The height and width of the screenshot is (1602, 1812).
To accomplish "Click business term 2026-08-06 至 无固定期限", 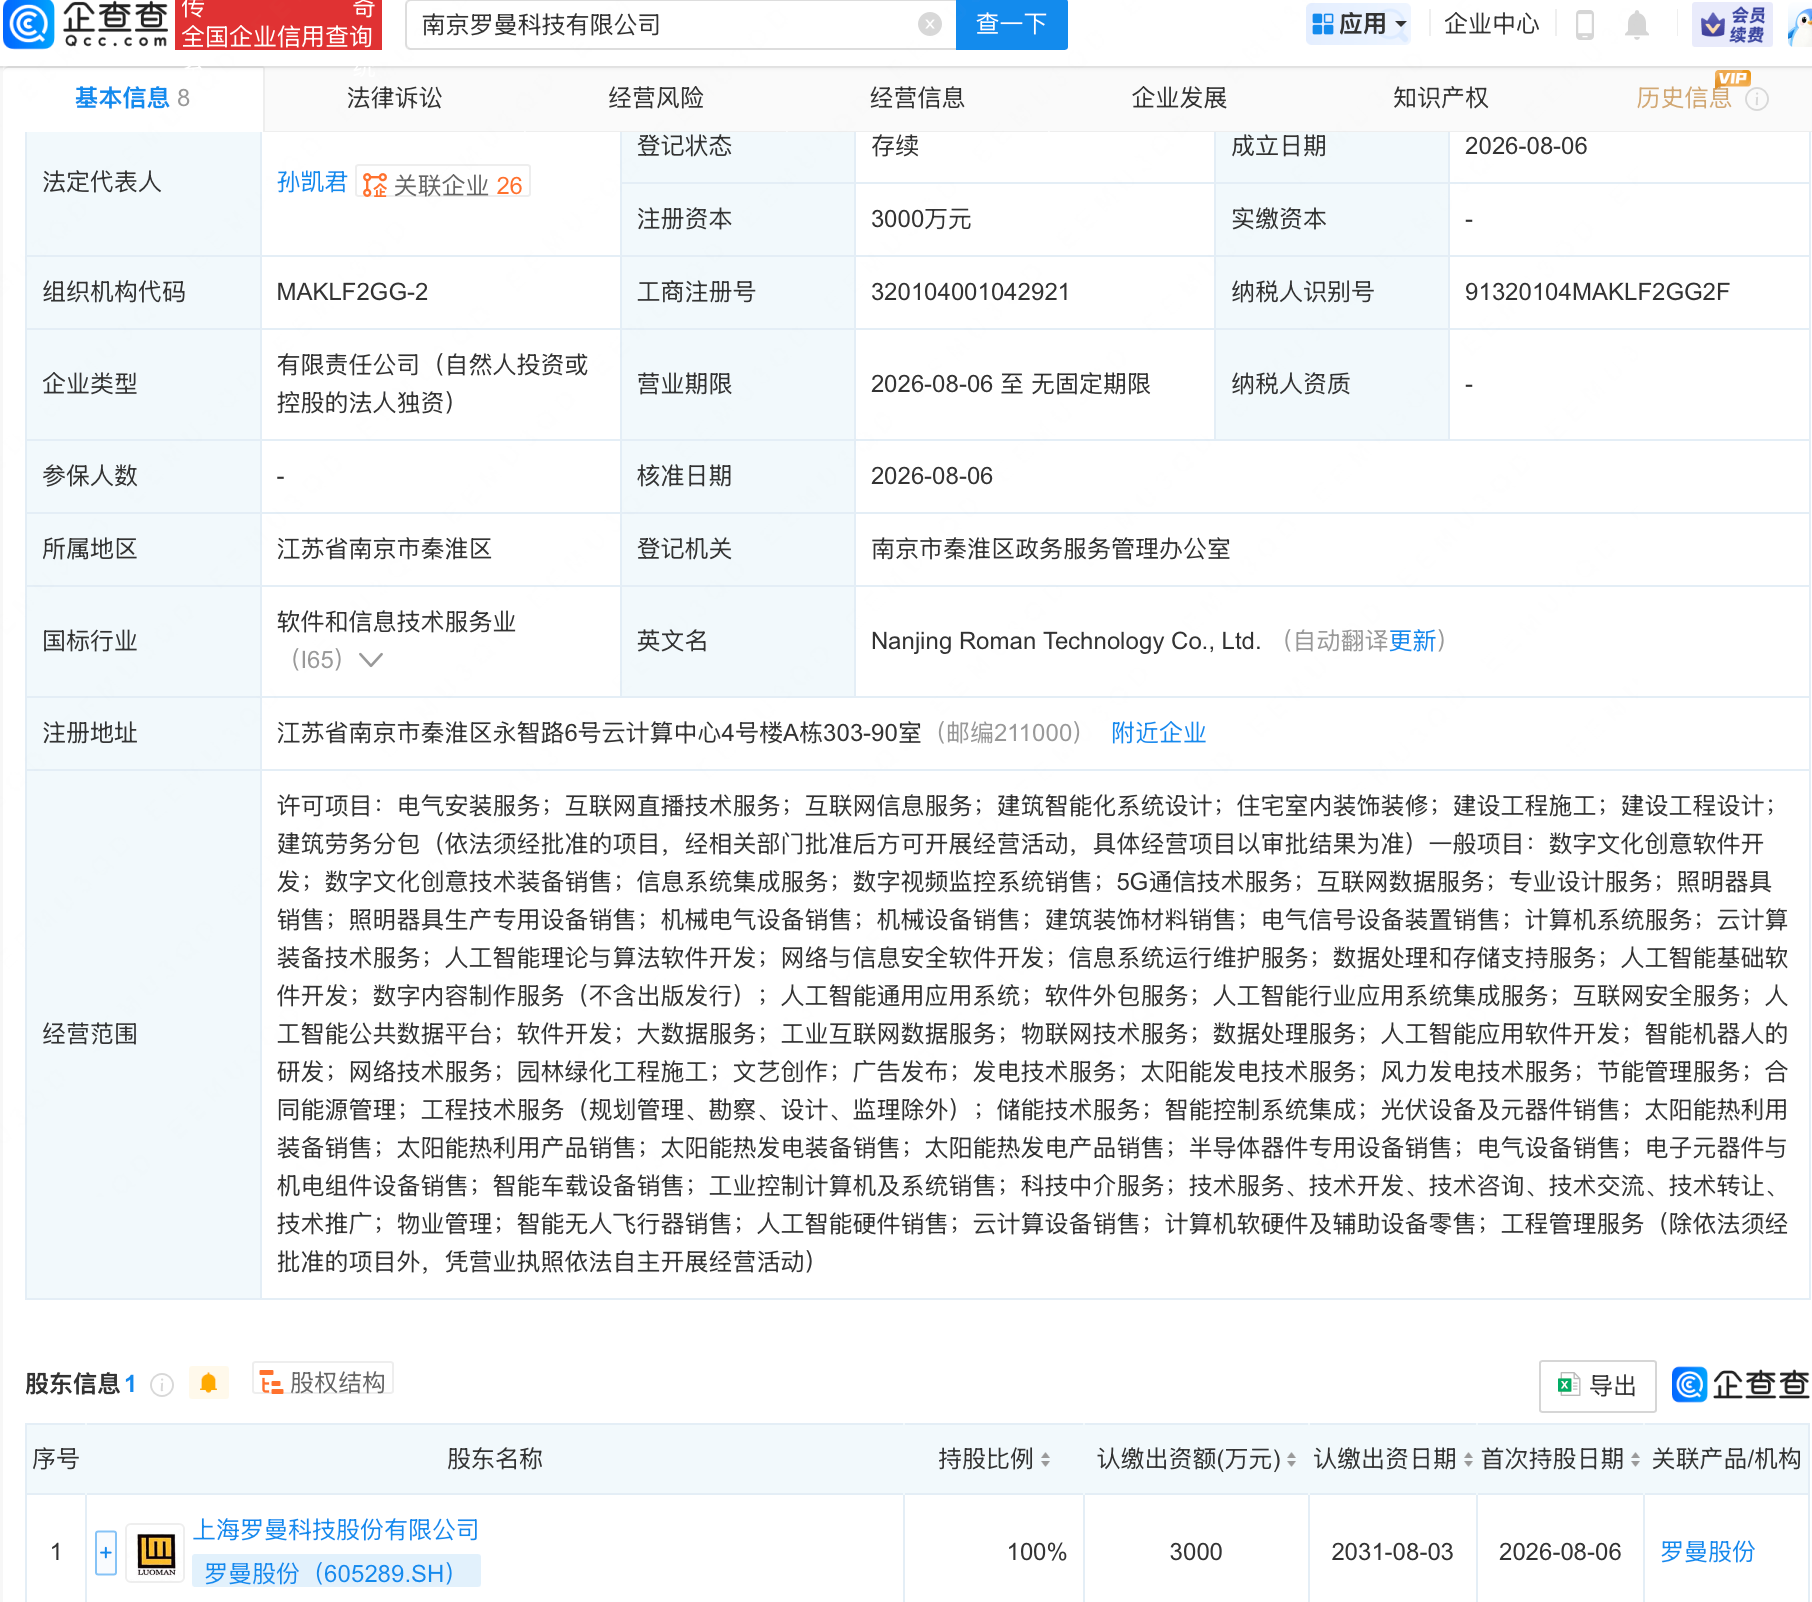I will [1011, 384].
